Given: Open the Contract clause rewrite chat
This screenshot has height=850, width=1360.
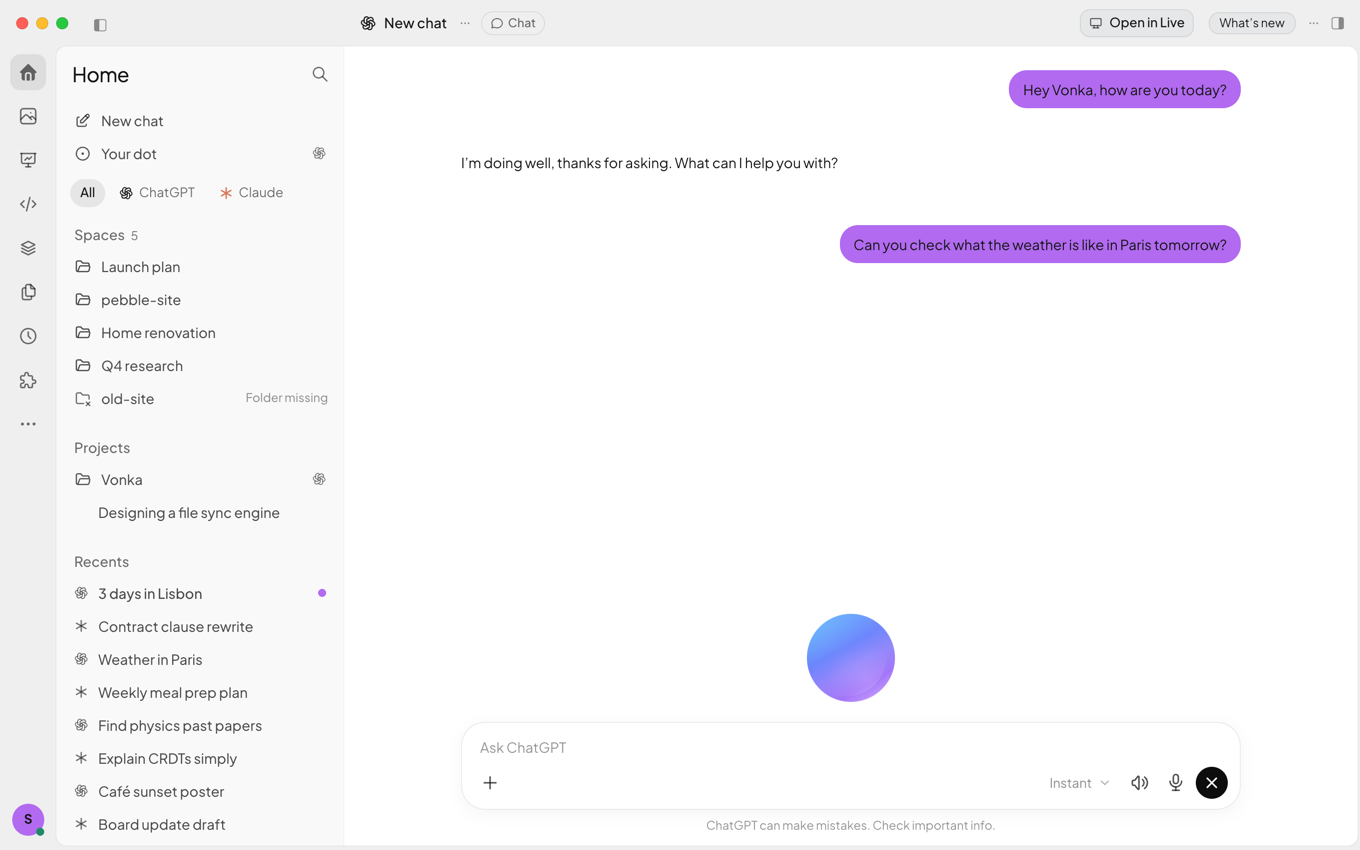Looking at the screenshot, I should [x=200, y=627].
